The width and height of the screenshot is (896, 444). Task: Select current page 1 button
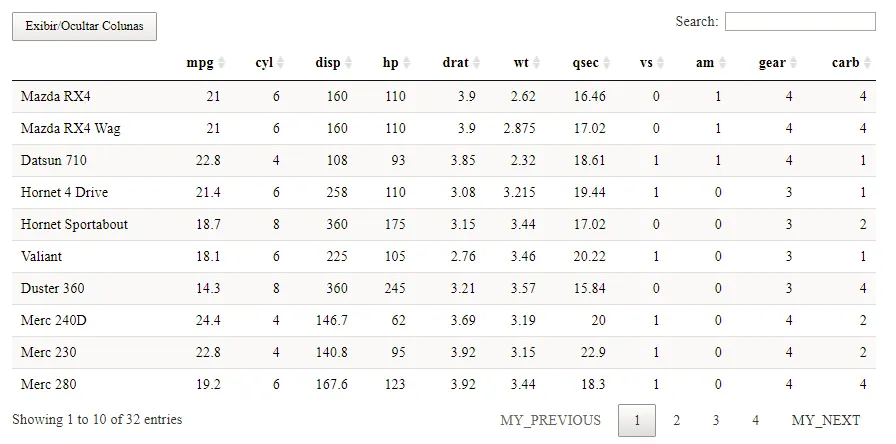637,421
